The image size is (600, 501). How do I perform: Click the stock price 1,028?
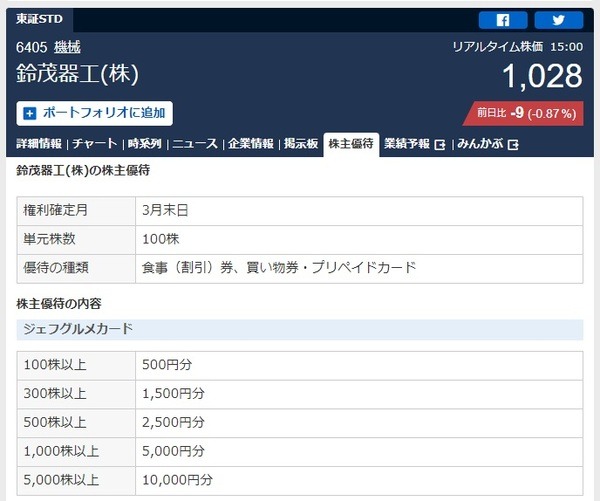542,76
